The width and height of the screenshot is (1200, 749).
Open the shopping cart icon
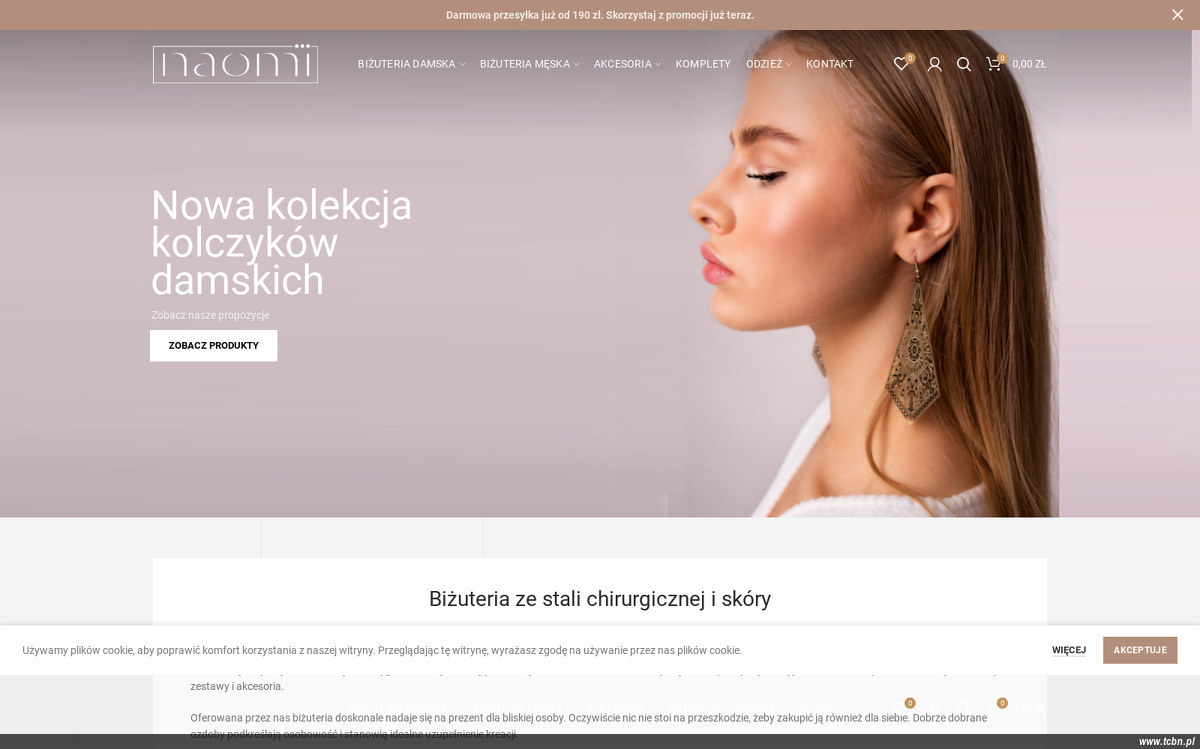(994, 64)
